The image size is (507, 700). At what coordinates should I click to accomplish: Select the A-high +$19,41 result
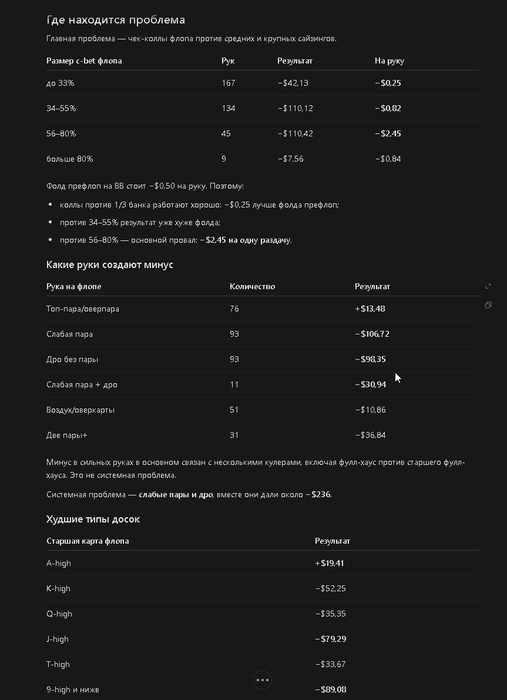[329, 563]
